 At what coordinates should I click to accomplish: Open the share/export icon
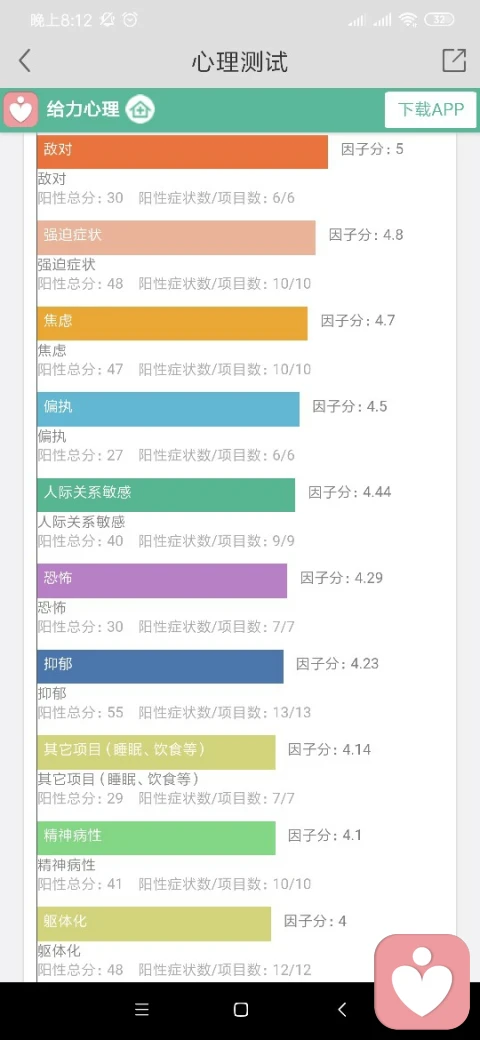tap(454, 60)
